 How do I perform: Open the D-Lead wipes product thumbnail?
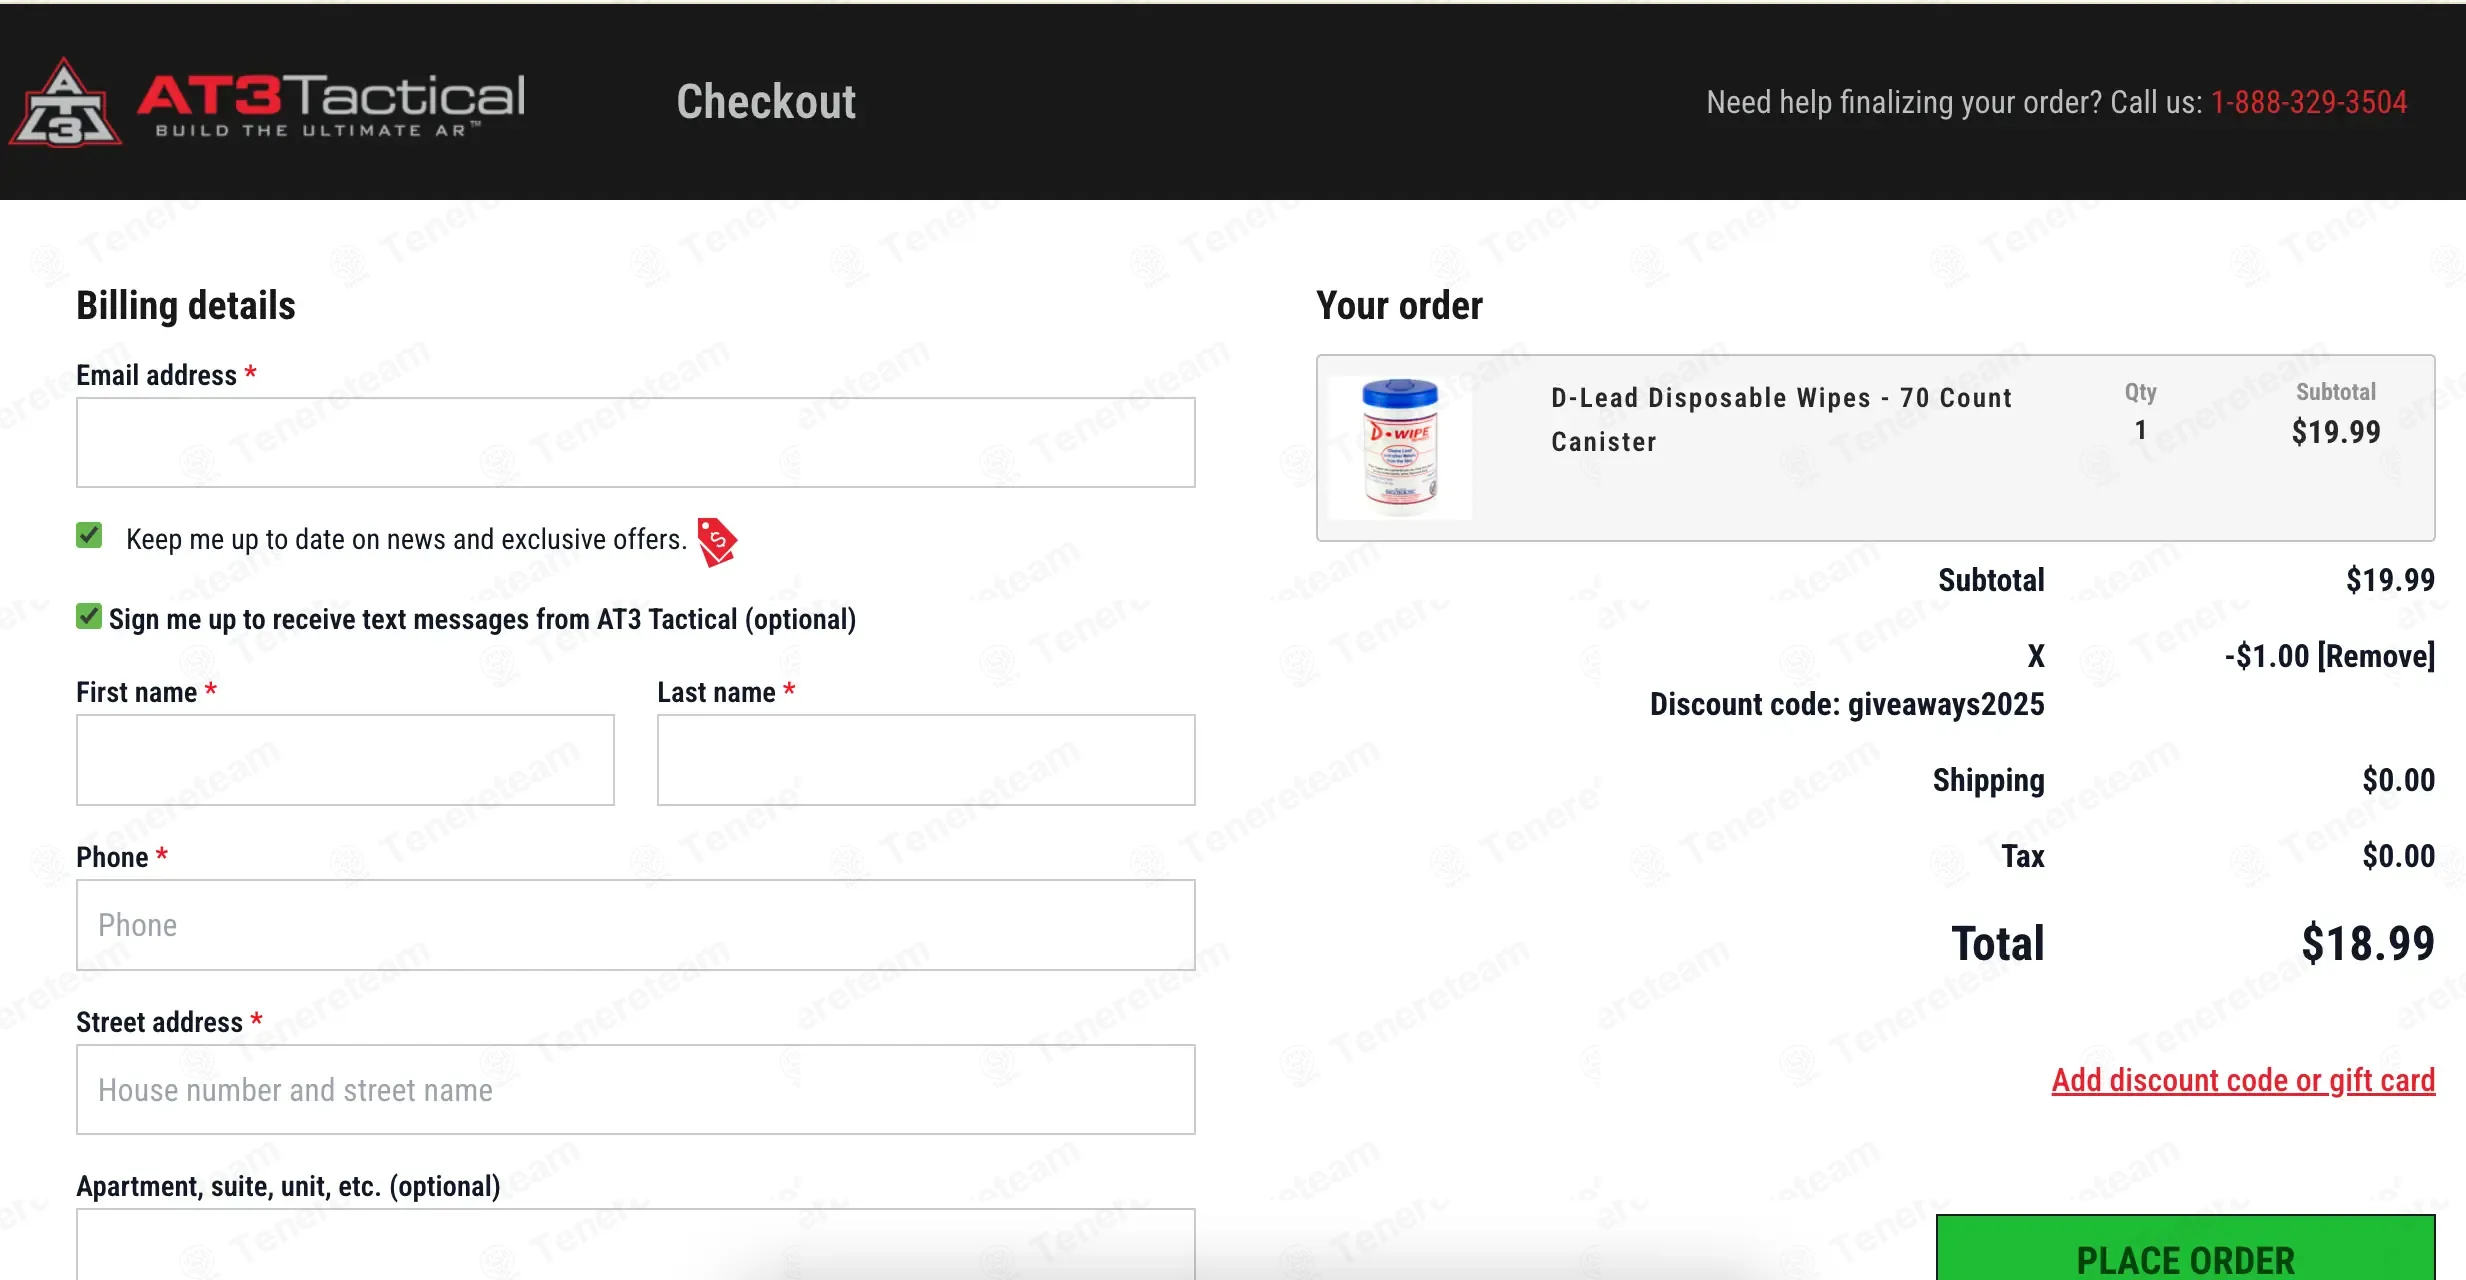1400,447
